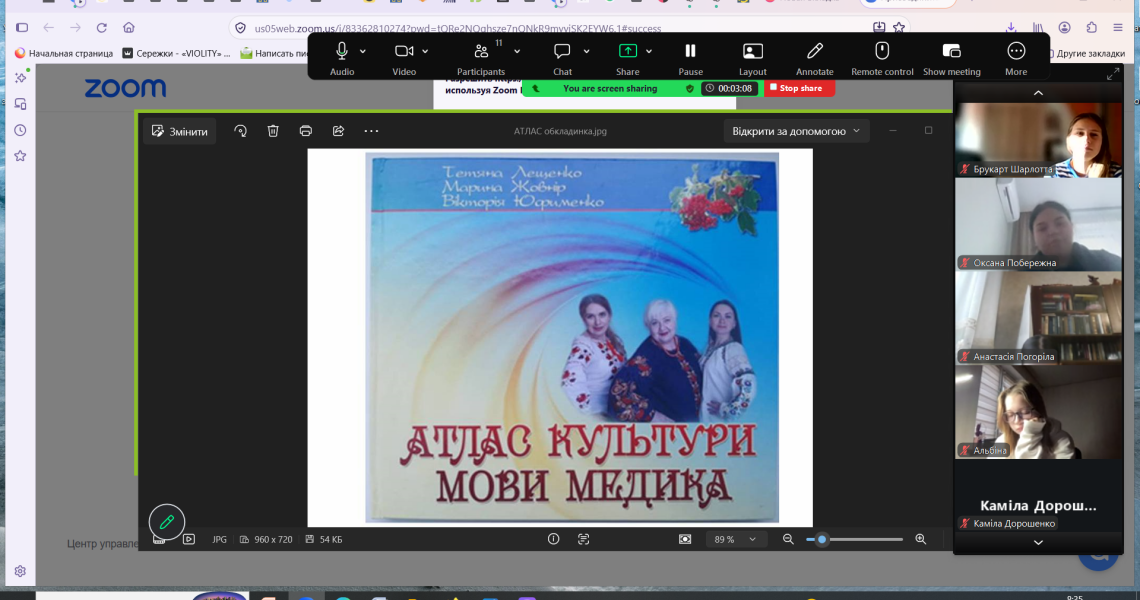Viewport: 1140px width, 600px height.
Task: Rotate the image in photo viewer
Action: coord(241,131)
